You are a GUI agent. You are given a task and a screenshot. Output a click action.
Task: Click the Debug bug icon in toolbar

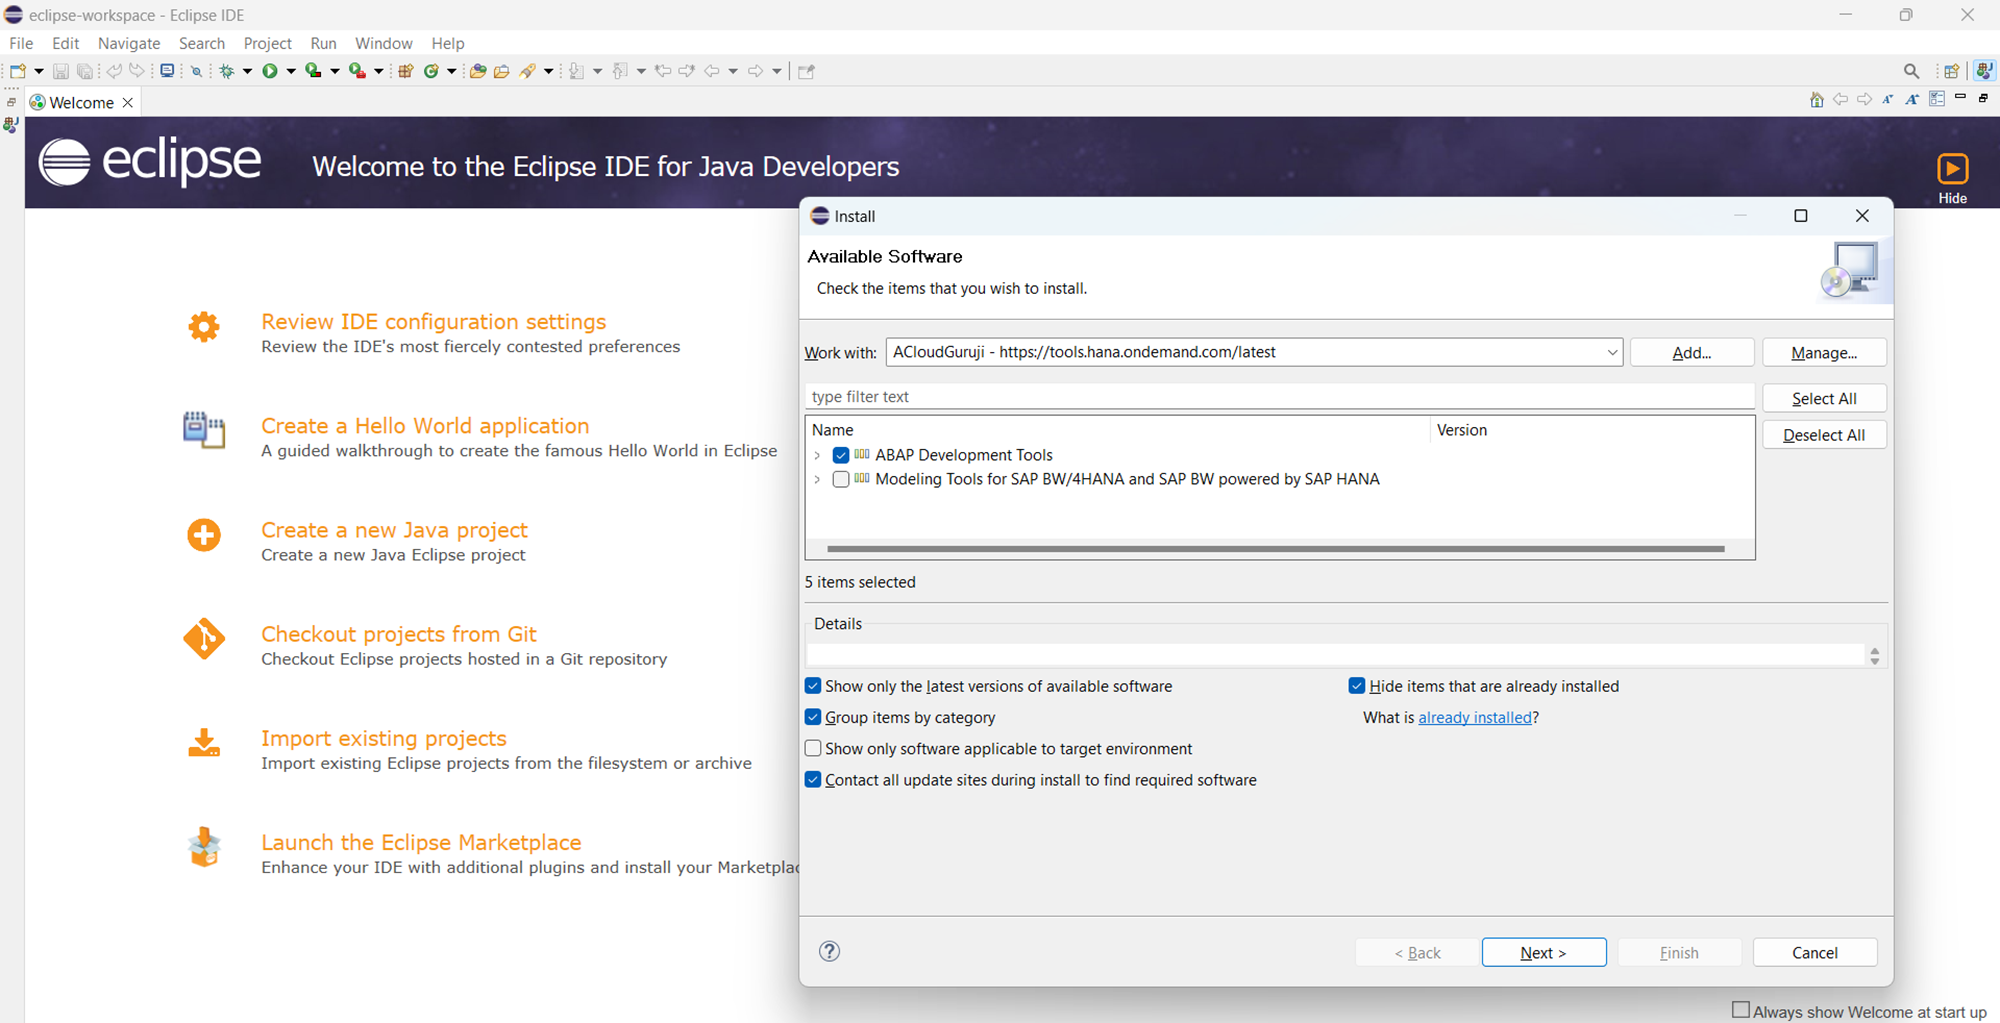pyautogui.click(x=227, y=71)
